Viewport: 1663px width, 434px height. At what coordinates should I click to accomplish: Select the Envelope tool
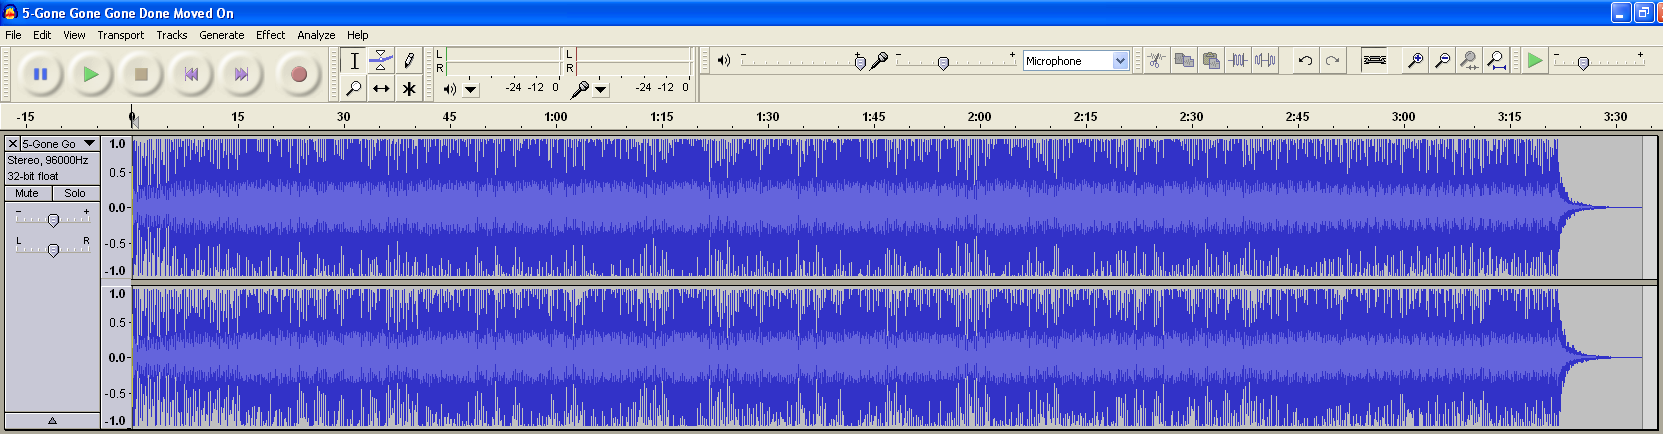(381, 61)
